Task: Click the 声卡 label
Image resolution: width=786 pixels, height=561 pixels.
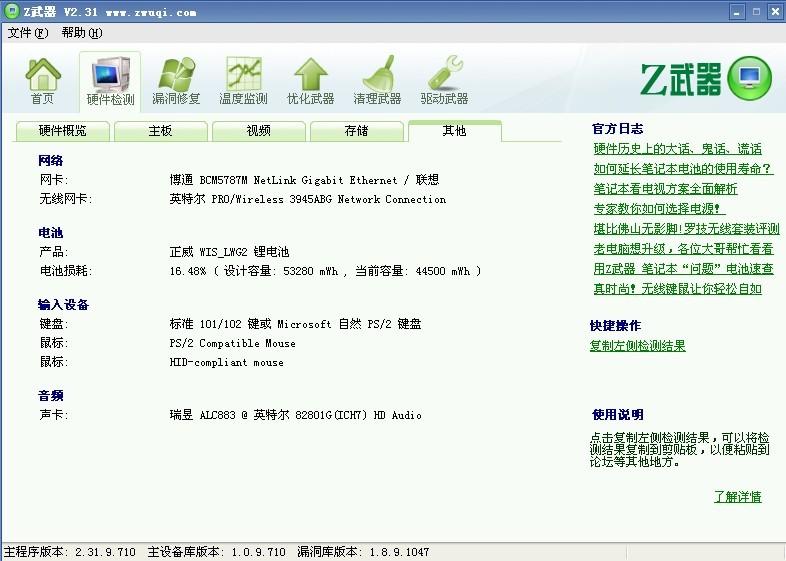Action: pos(54,415)
